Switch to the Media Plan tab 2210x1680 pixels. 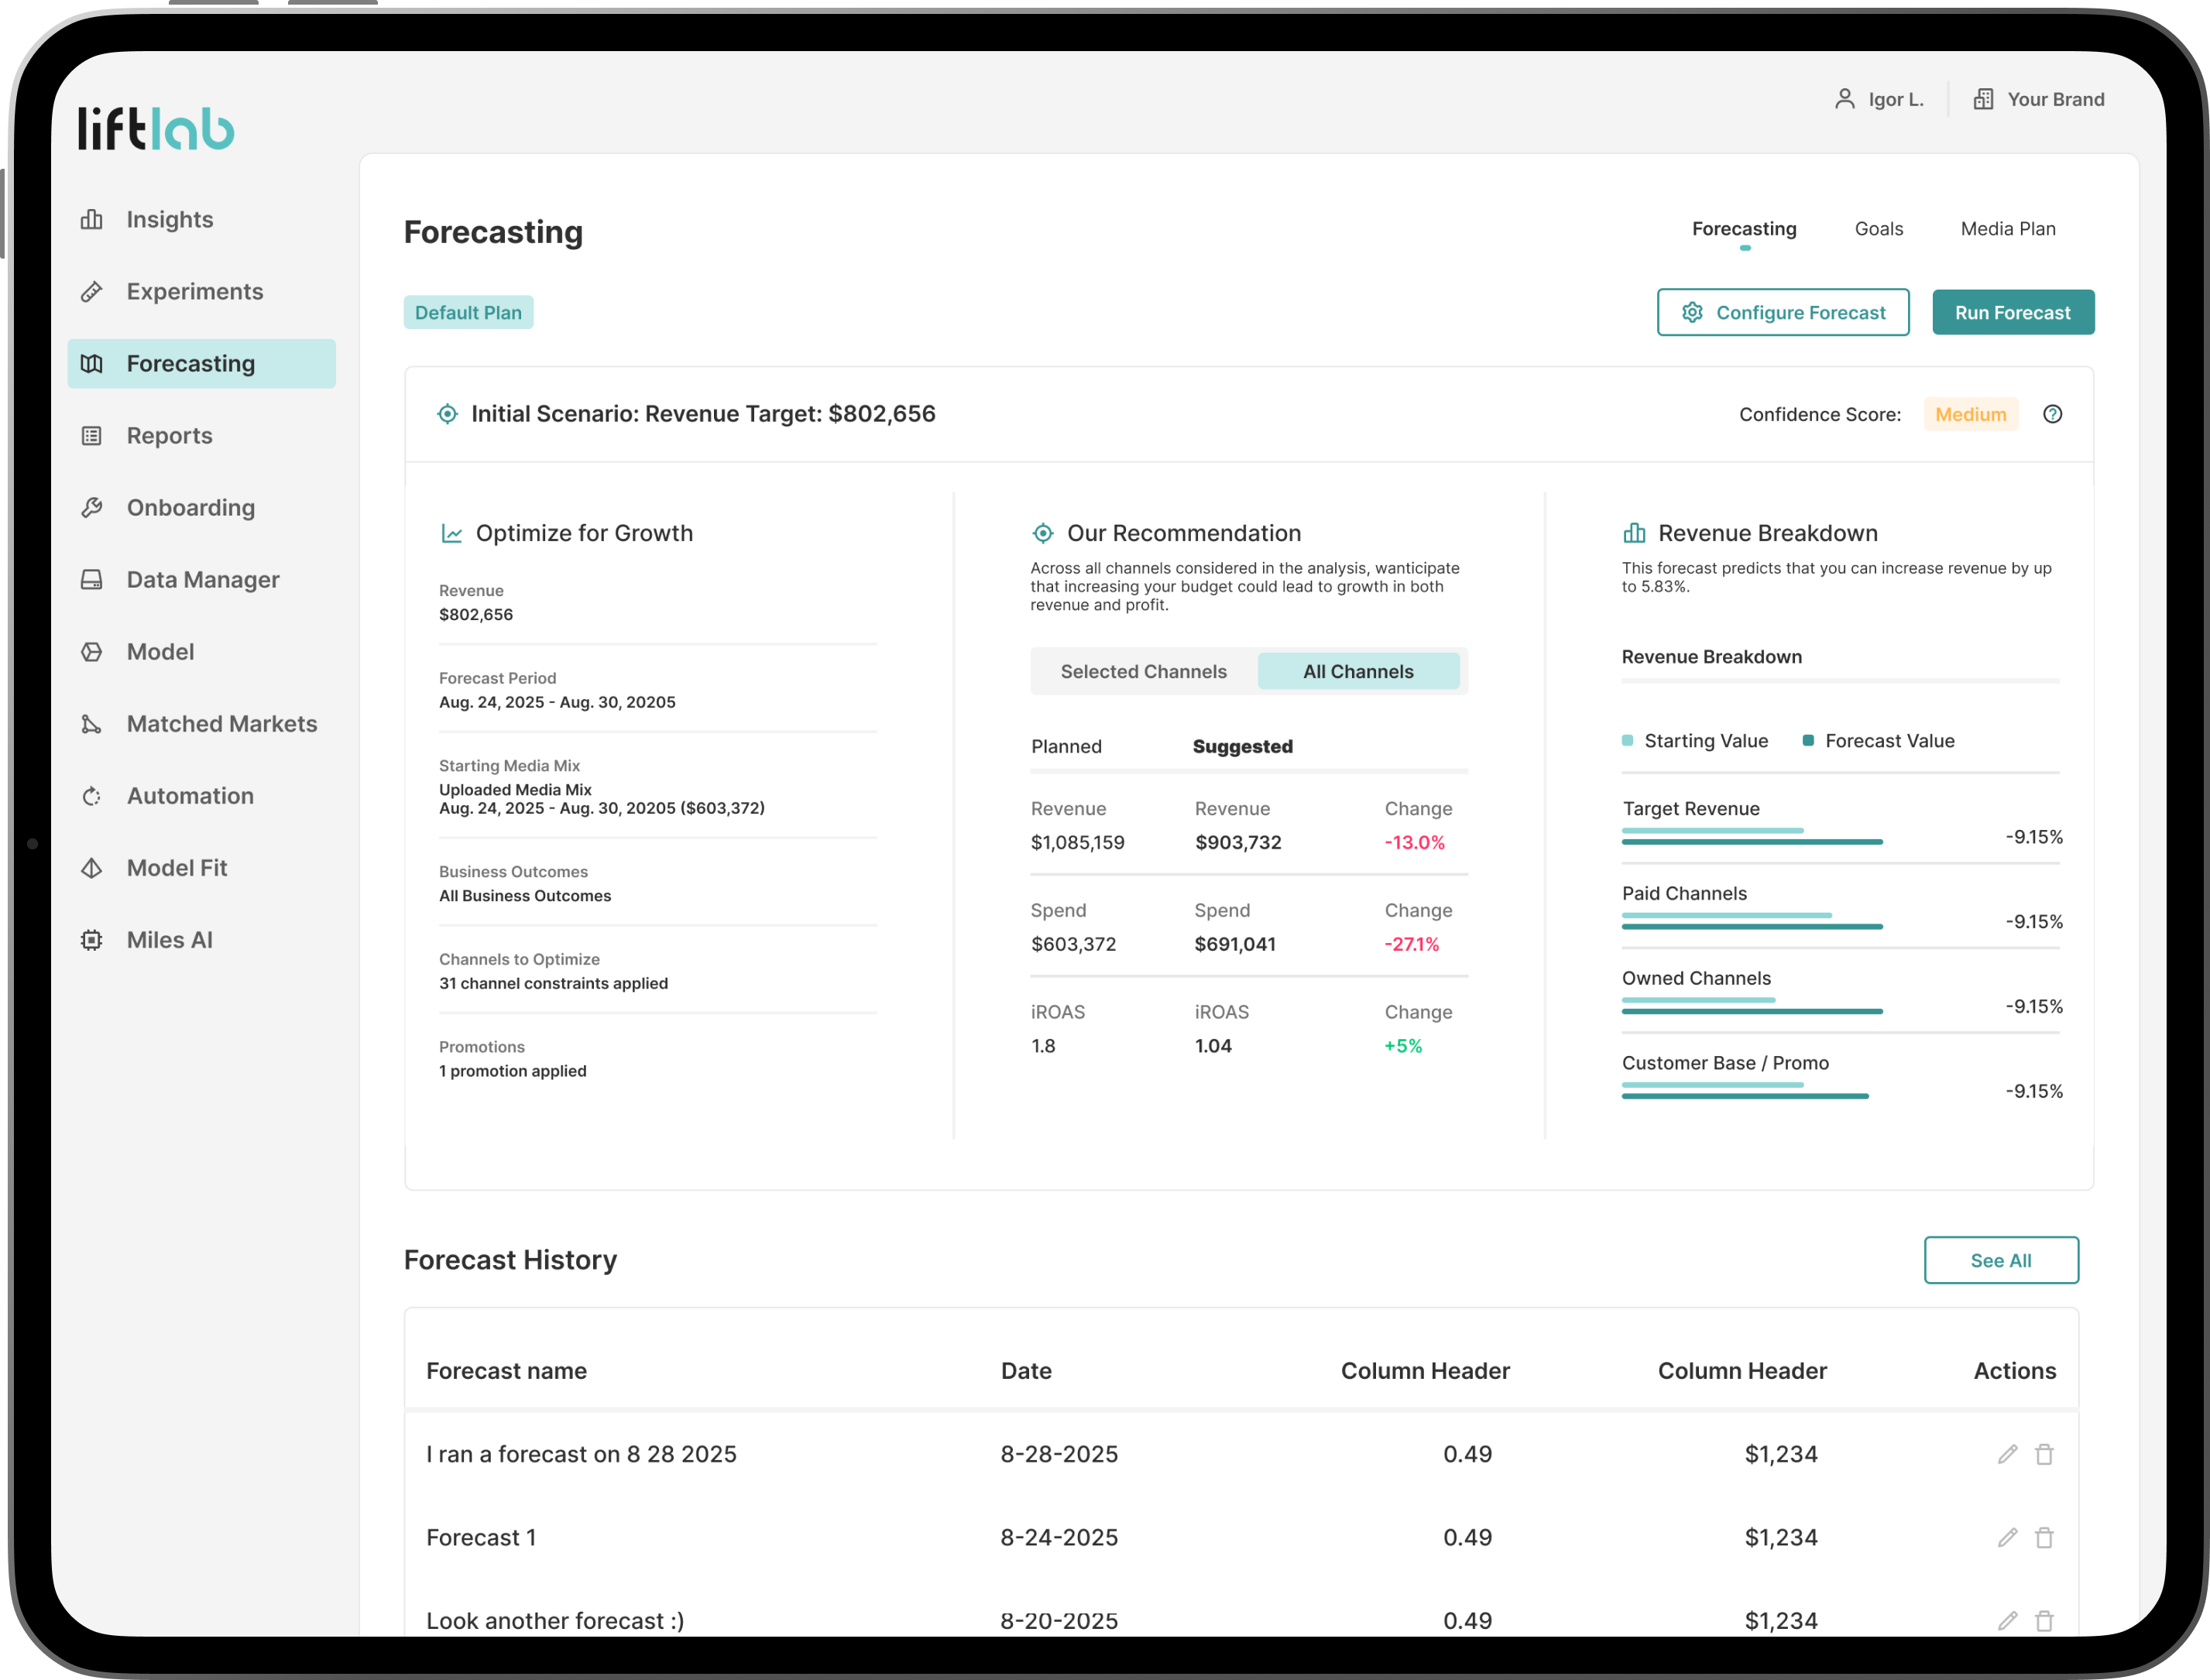click(2007, 229)
